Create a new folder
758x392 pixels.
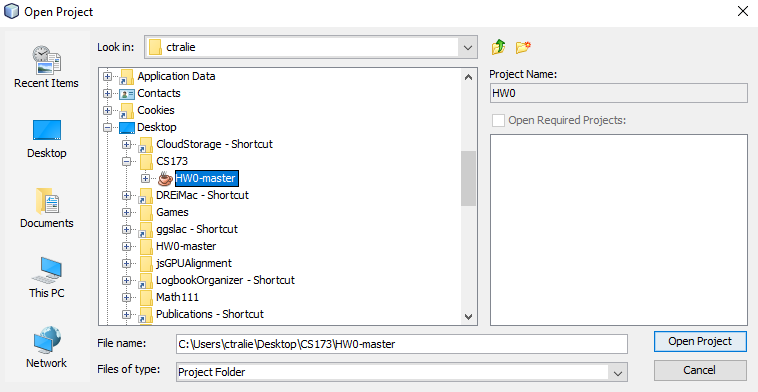click(523, 47)
